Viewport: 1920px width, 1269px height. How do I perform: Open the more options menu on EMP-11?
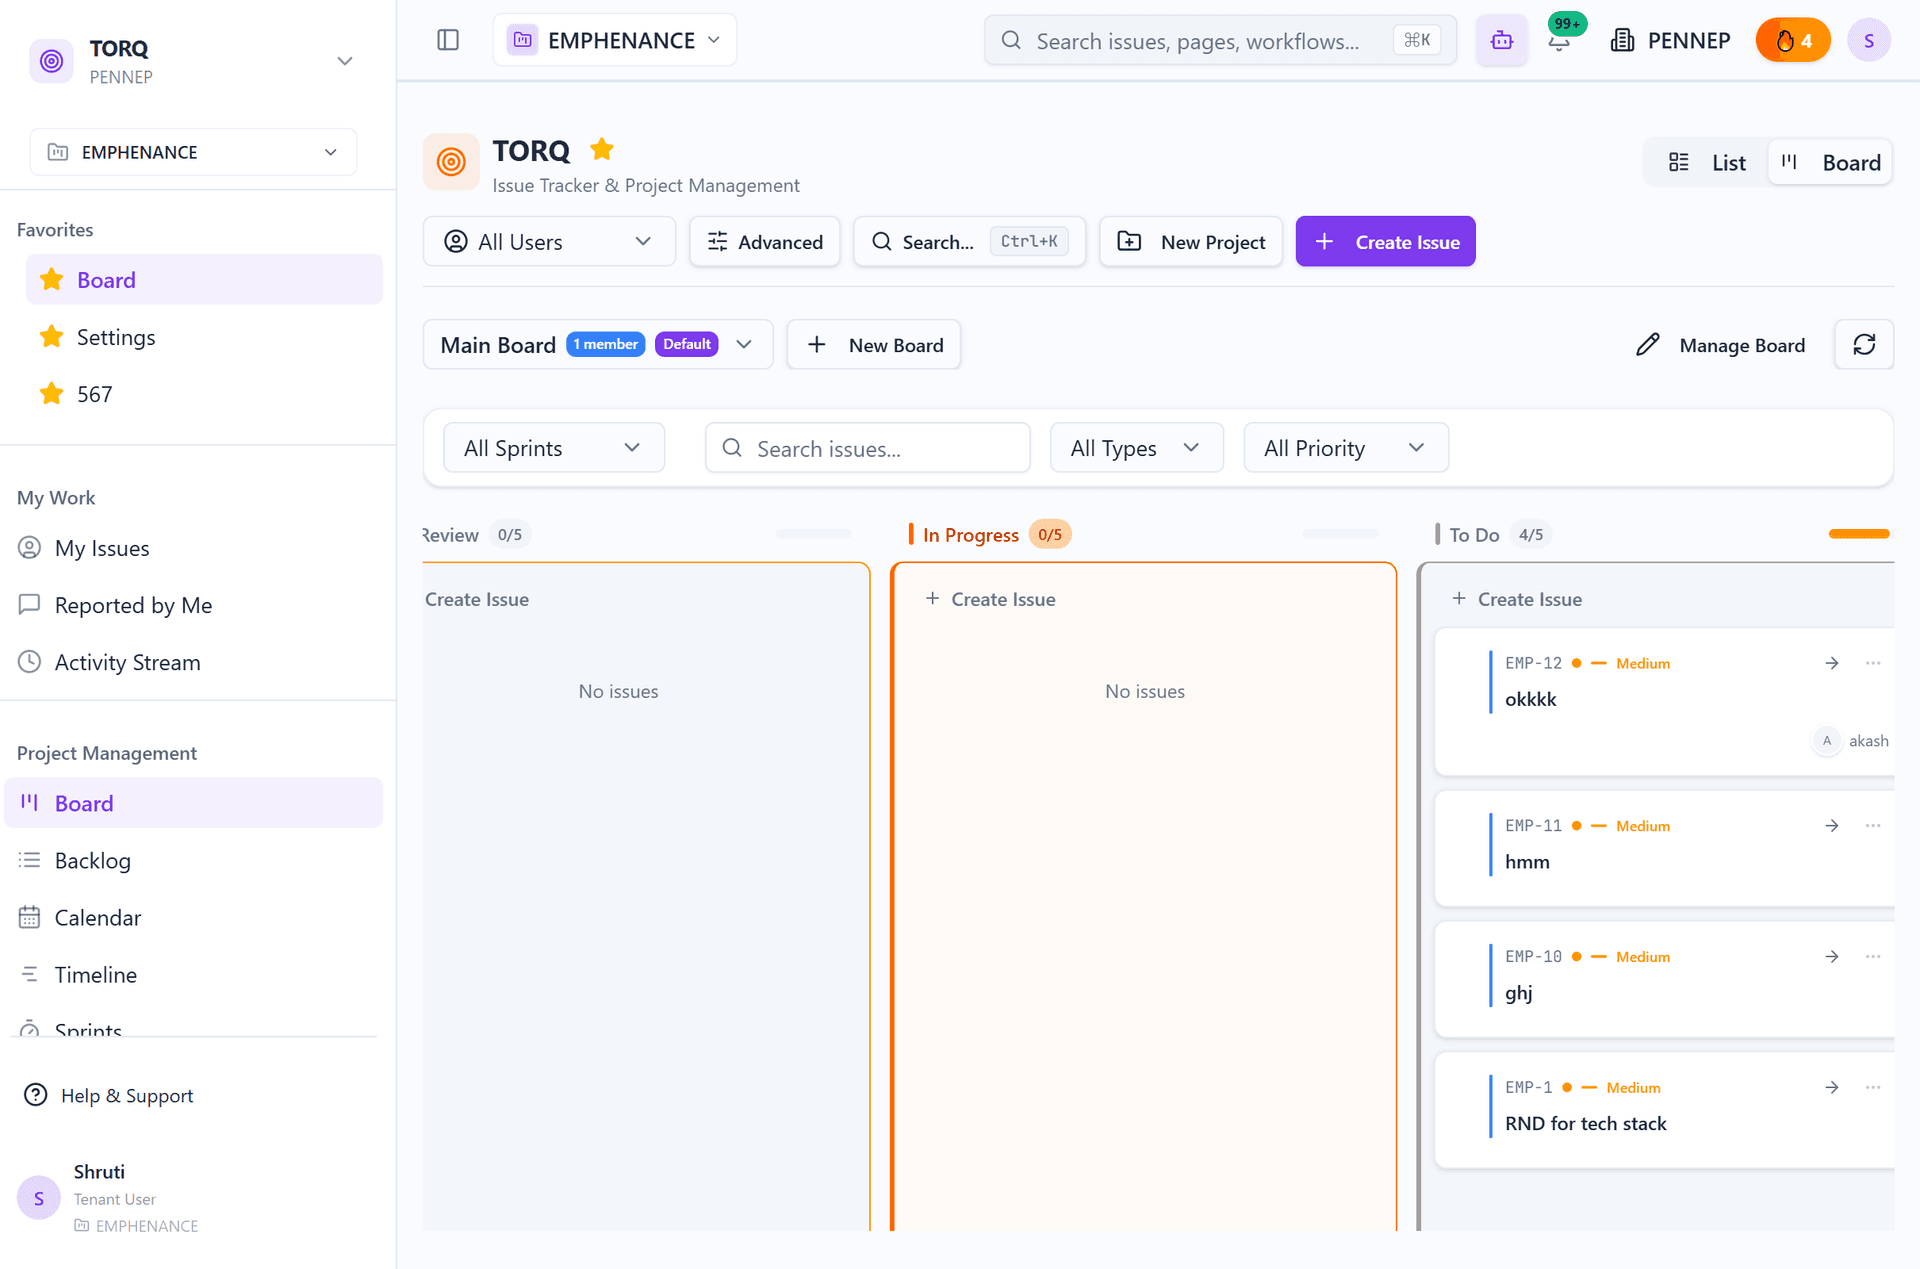pyautogui.click(x=1873, y=825)
